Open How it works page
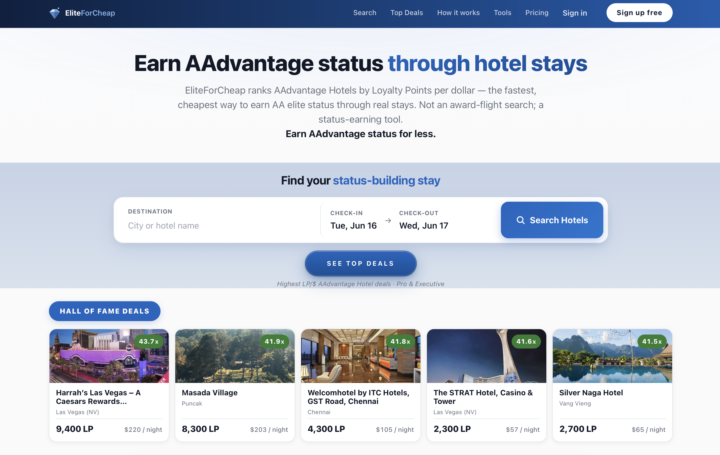720x455 pixels. (458, 13)
